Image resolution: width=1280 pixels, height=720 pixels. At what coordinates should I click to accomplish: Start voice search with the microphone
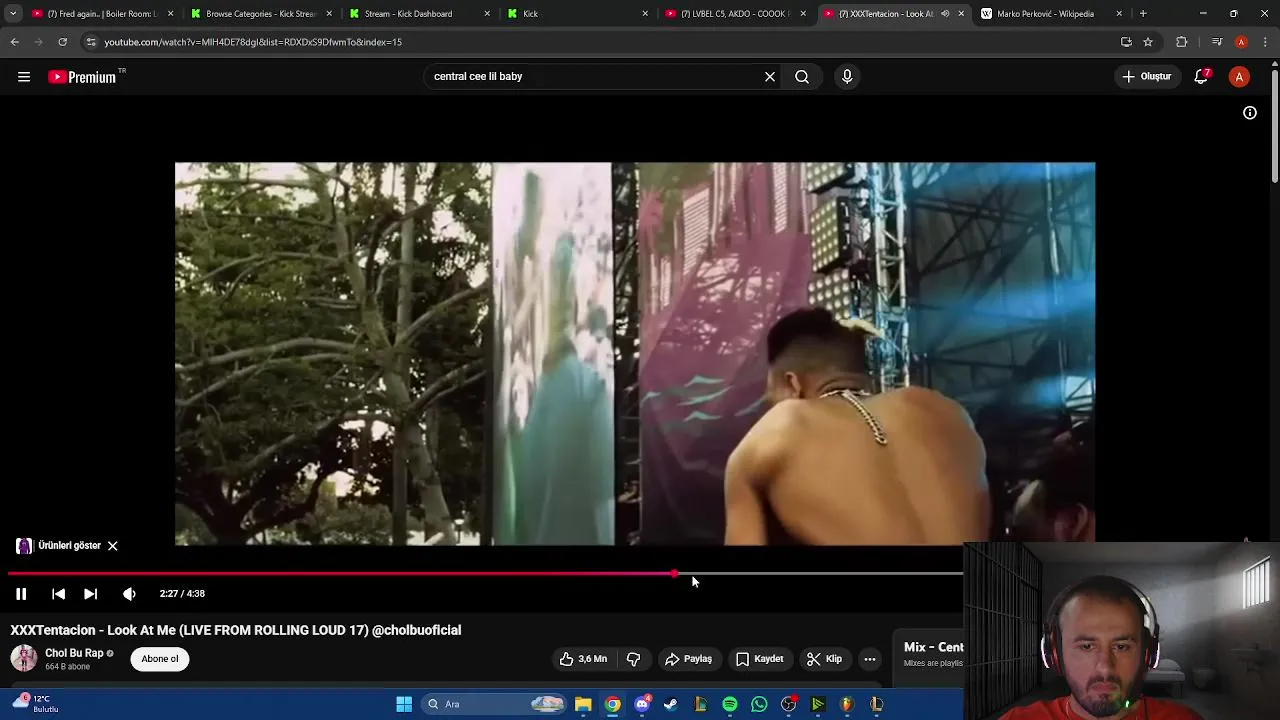tap(847, 77)
